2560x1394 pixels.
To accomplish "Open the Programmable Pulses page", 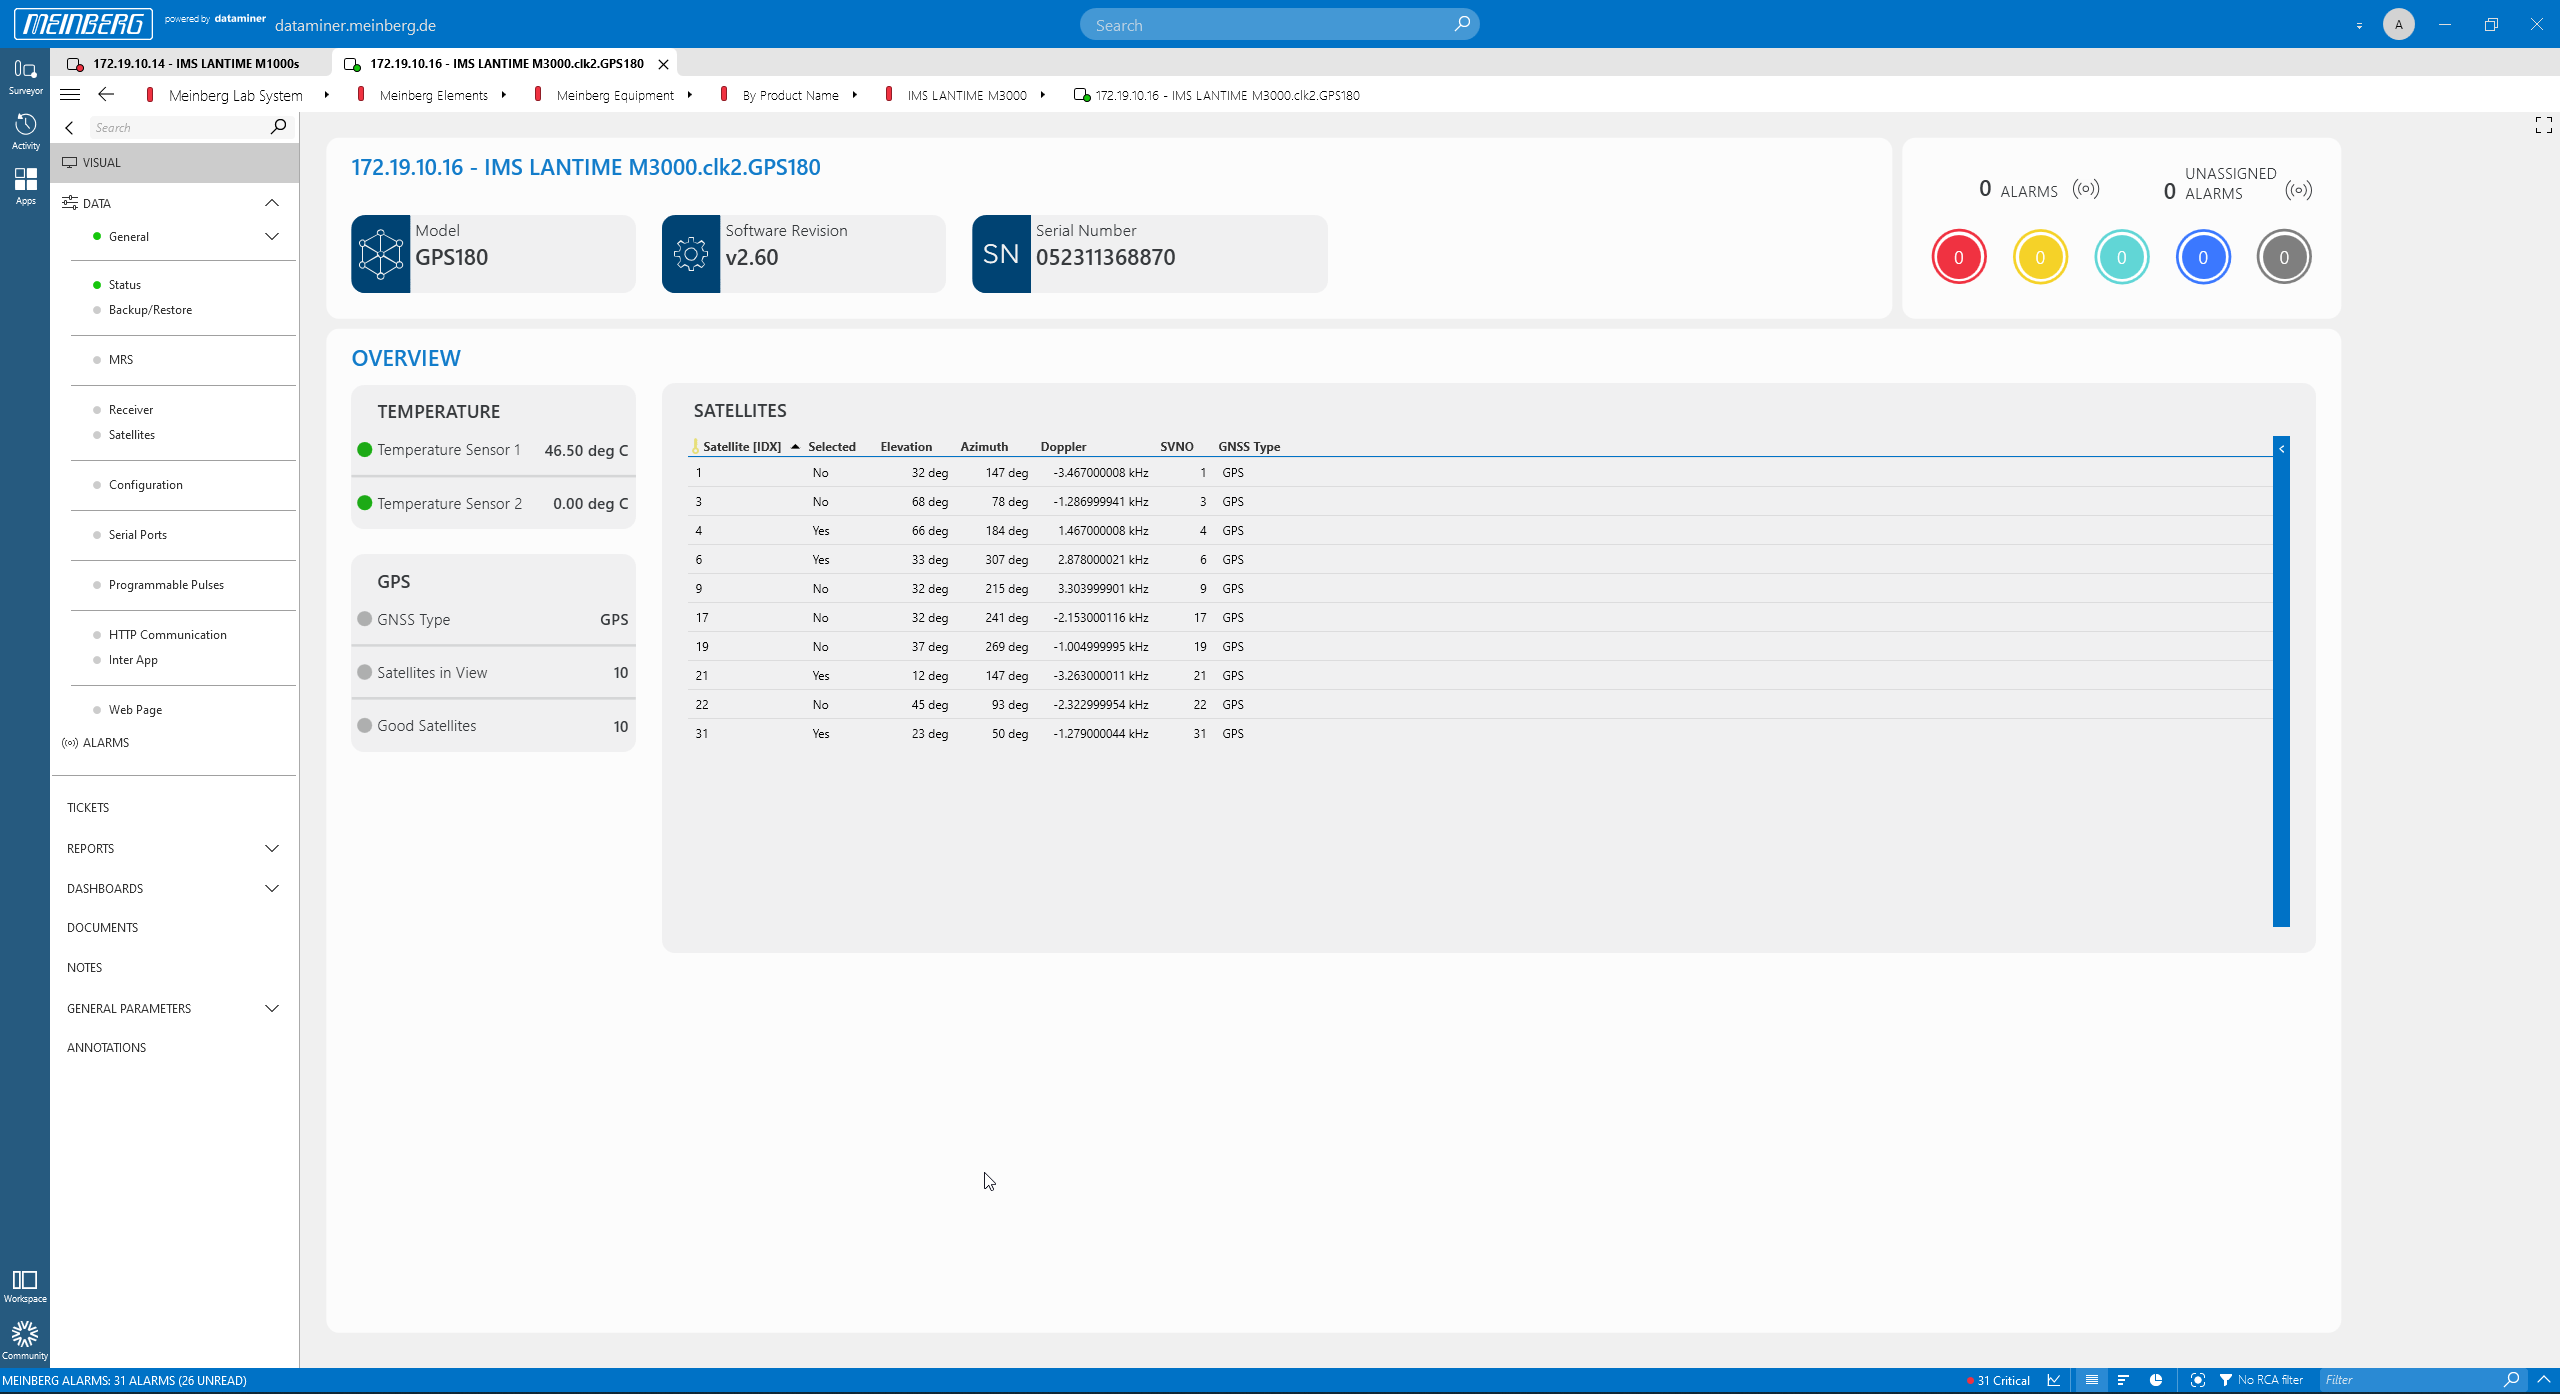I will coord(166,585).
